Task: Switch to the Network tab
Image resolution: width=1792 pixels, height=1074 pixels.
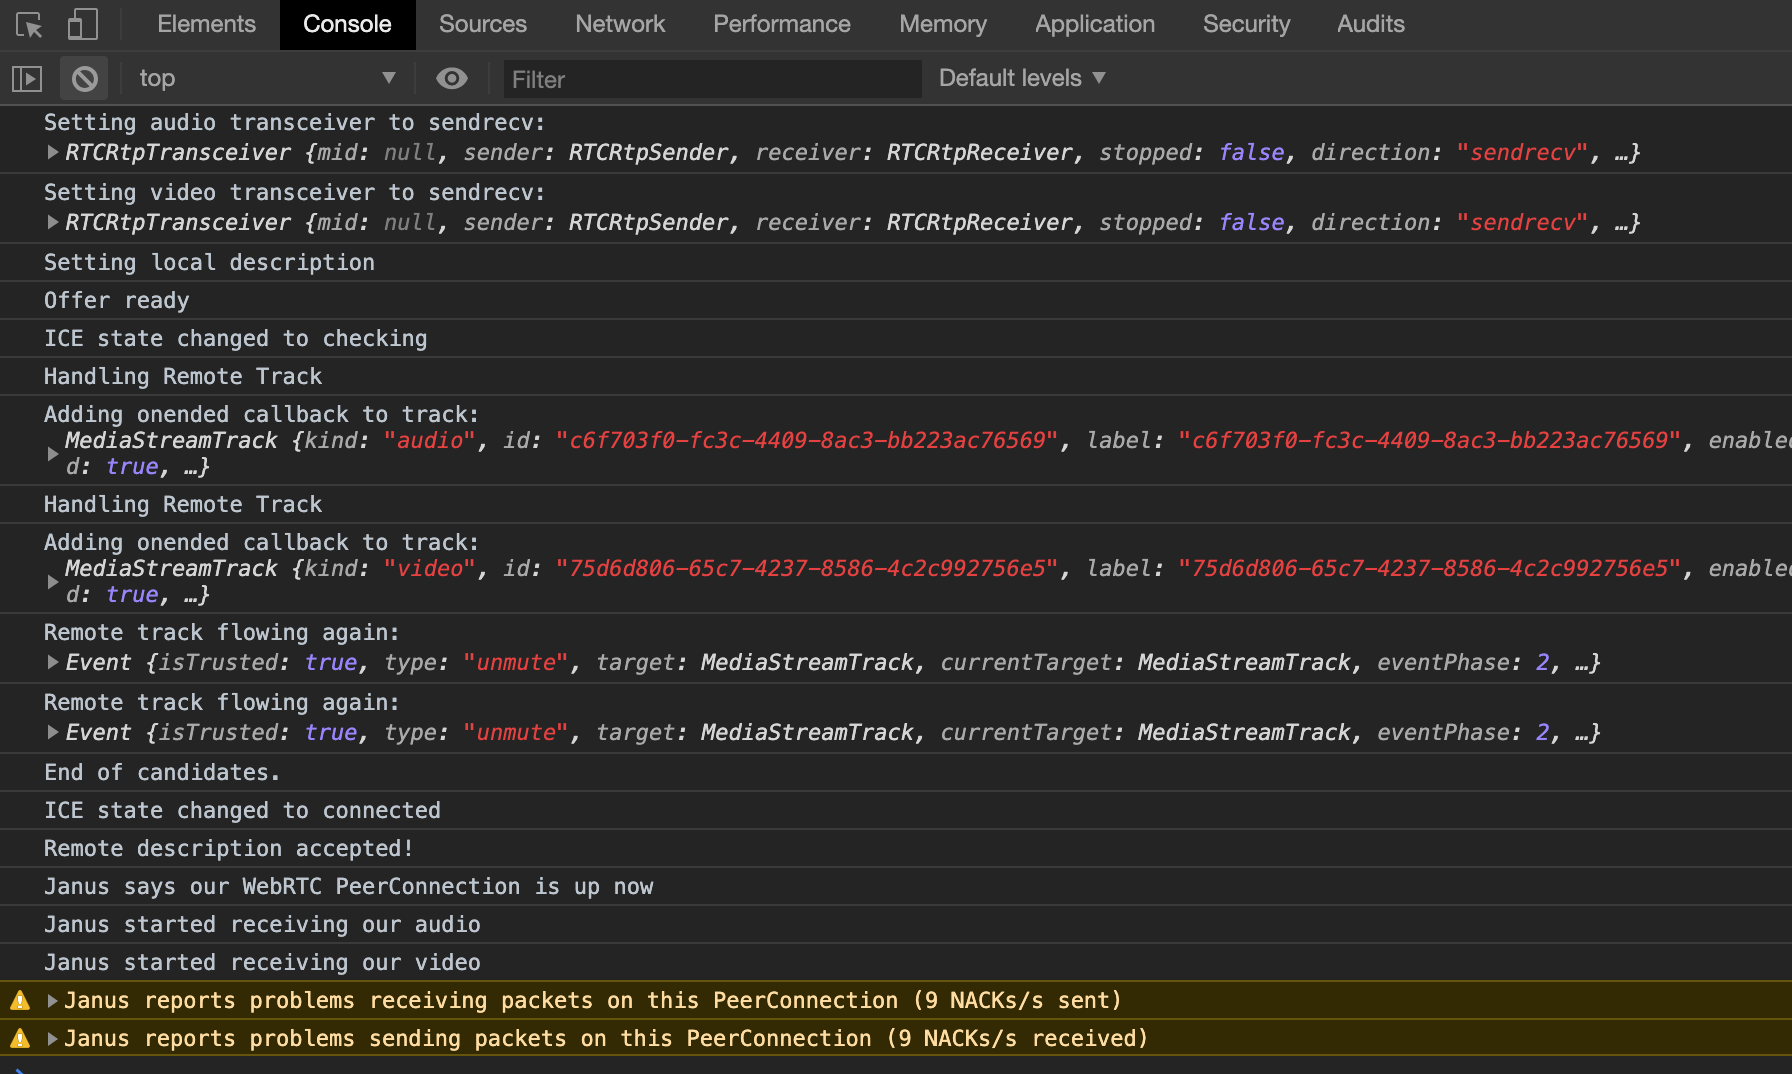Action: (620, 24)
